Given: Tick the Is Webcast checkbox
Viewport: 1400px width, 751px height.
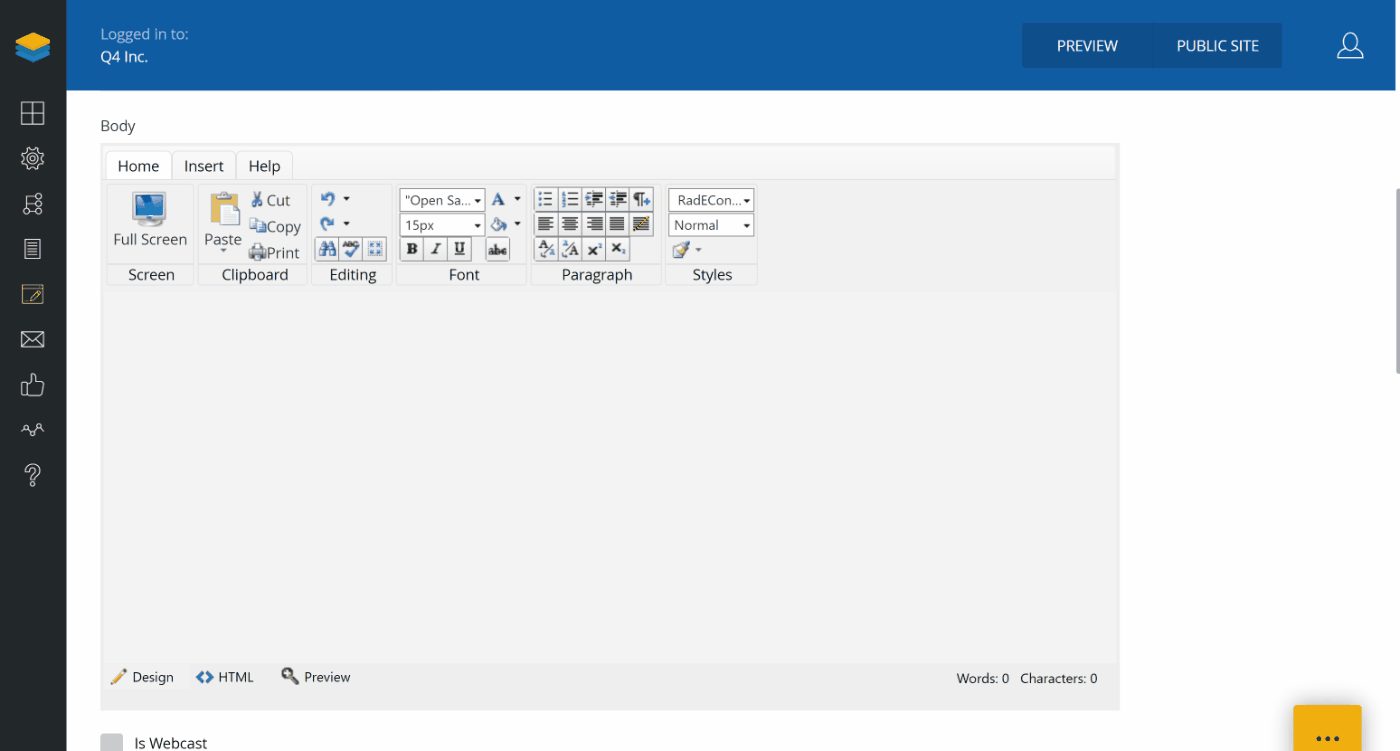Looking at the screenshot, I should [x=112, y=742].
